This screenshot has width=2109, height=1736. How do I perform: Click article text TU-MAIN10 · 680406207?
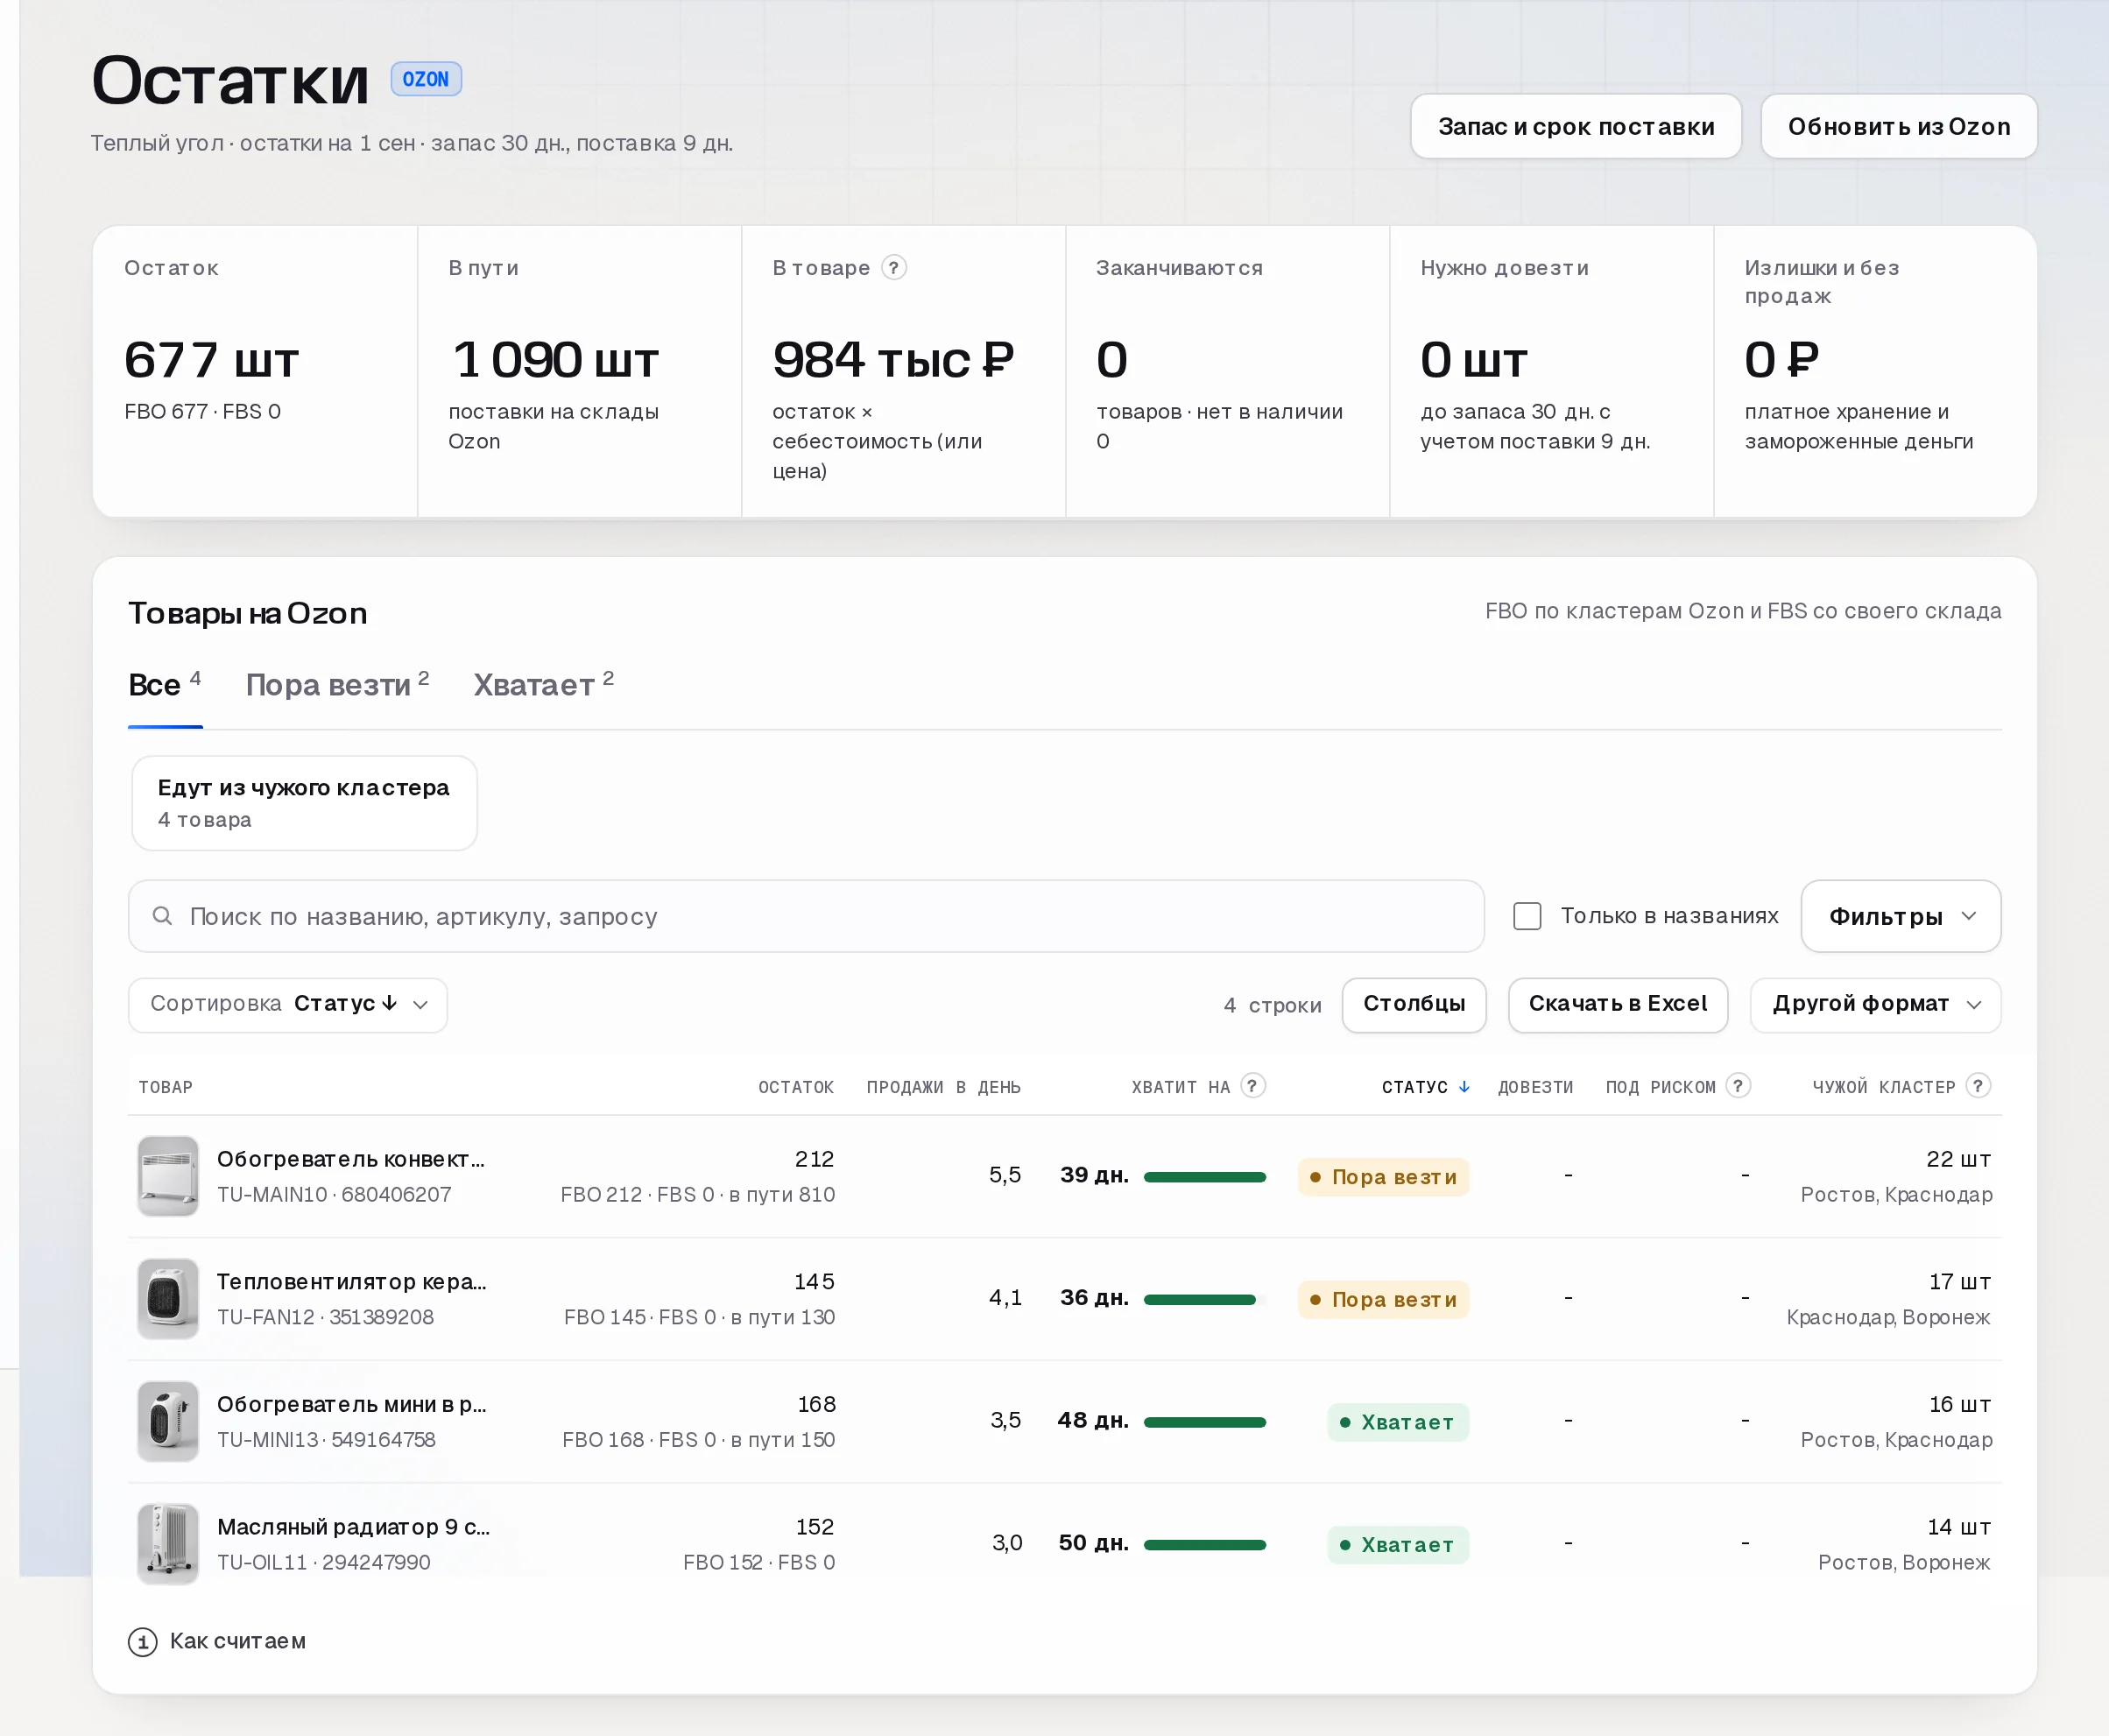[334, 1194]
